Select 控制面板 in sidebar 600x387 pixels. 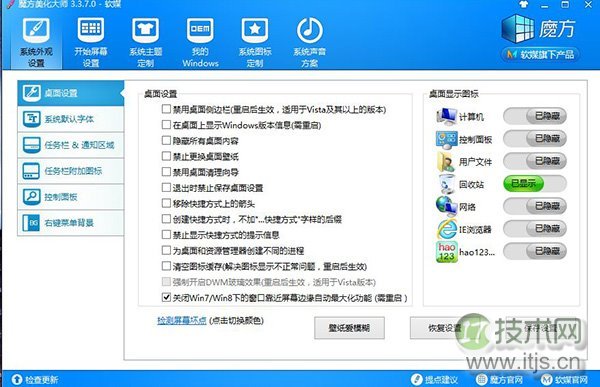point(71,197)
